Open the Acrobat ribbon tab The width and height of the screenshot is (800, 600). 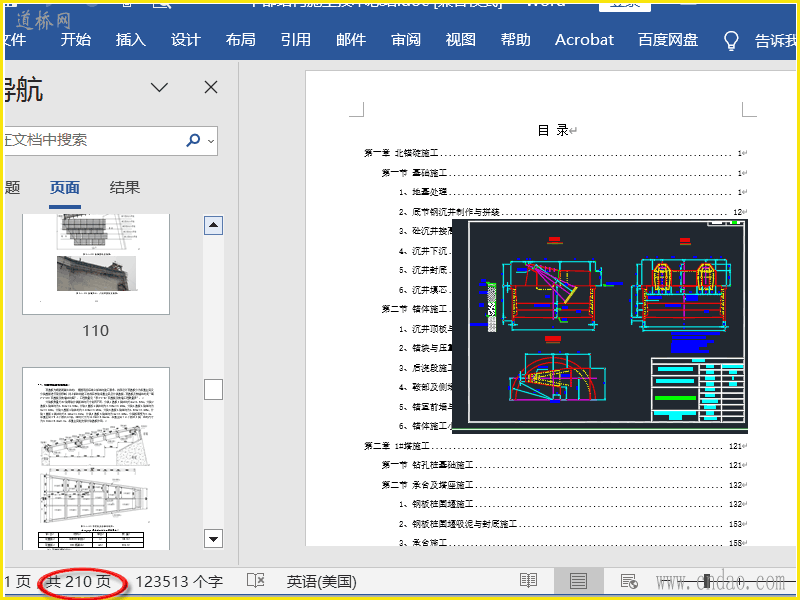tap(584, 40)
